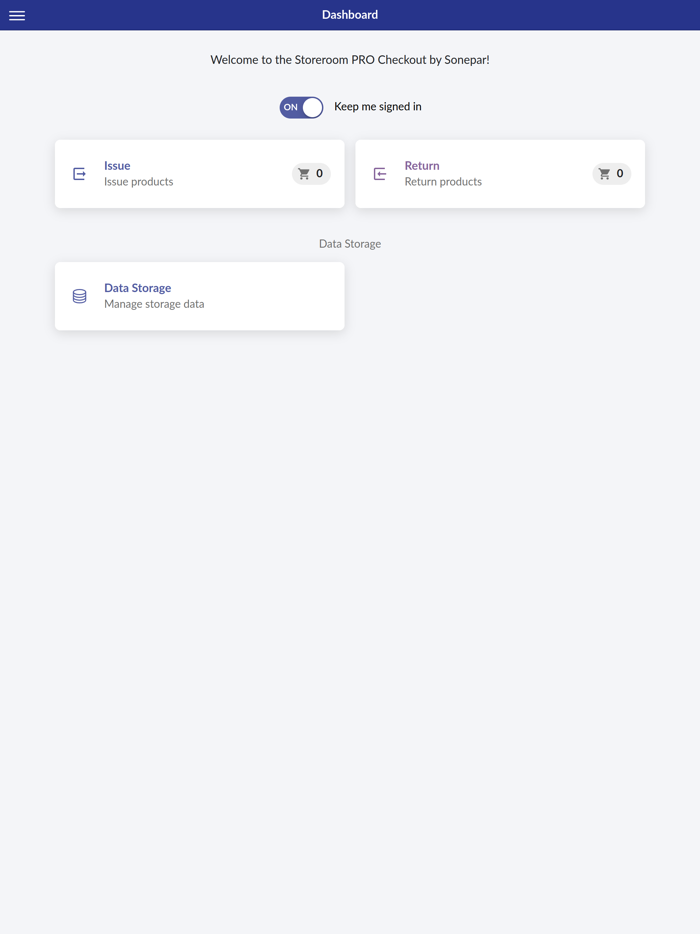Click the Return products import icon
This screenshot has width=700, height=934.
point(380,173)
